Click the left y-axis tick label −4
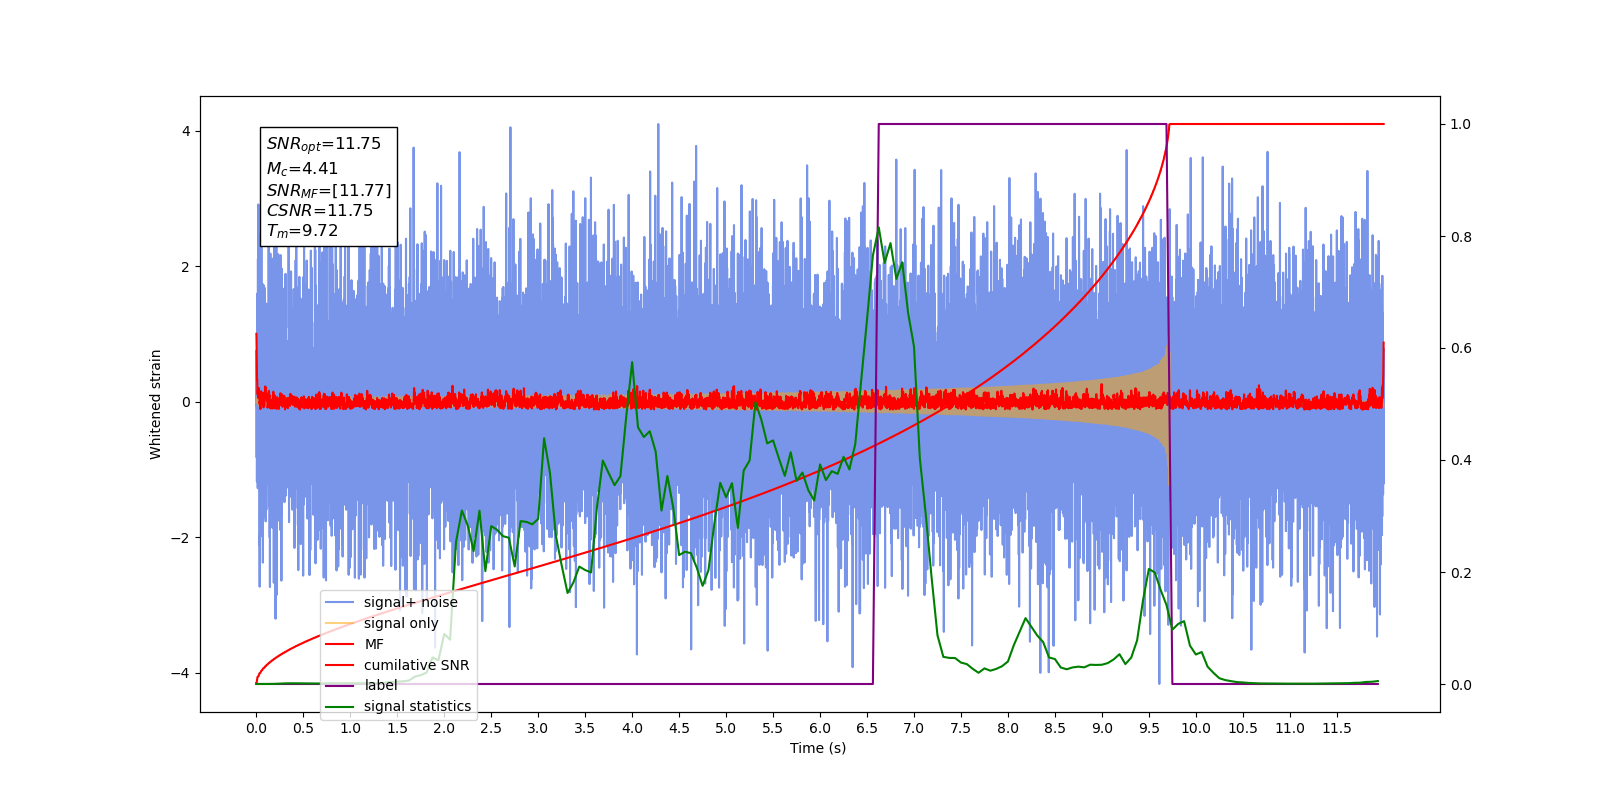The width and height of the screenshot is (1600, 800). pos(180,673)
